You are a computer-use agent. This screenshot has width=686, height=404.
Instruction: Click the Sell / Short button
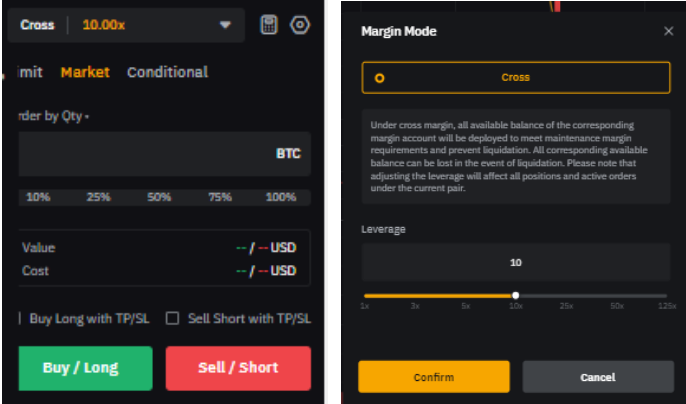238,368
